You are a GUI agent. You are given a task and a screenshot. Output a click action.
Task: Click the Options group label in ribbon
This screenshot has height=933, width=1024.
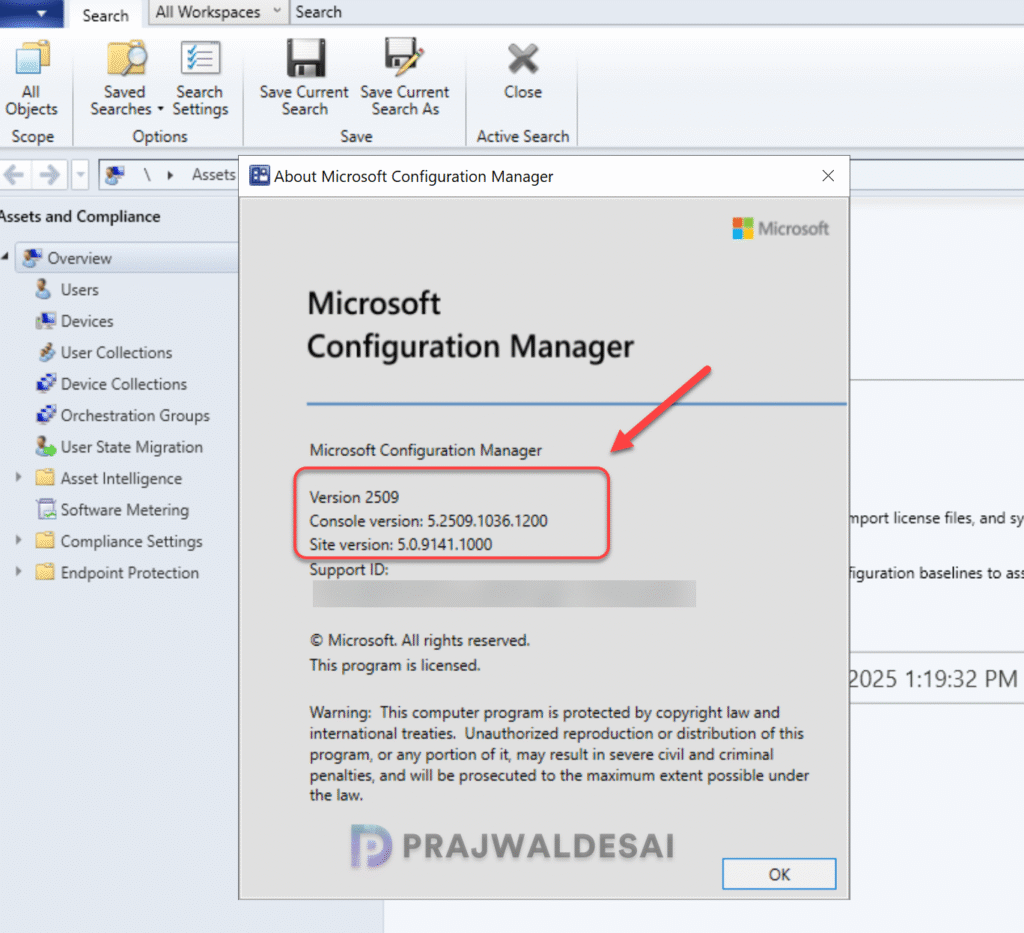160,136
